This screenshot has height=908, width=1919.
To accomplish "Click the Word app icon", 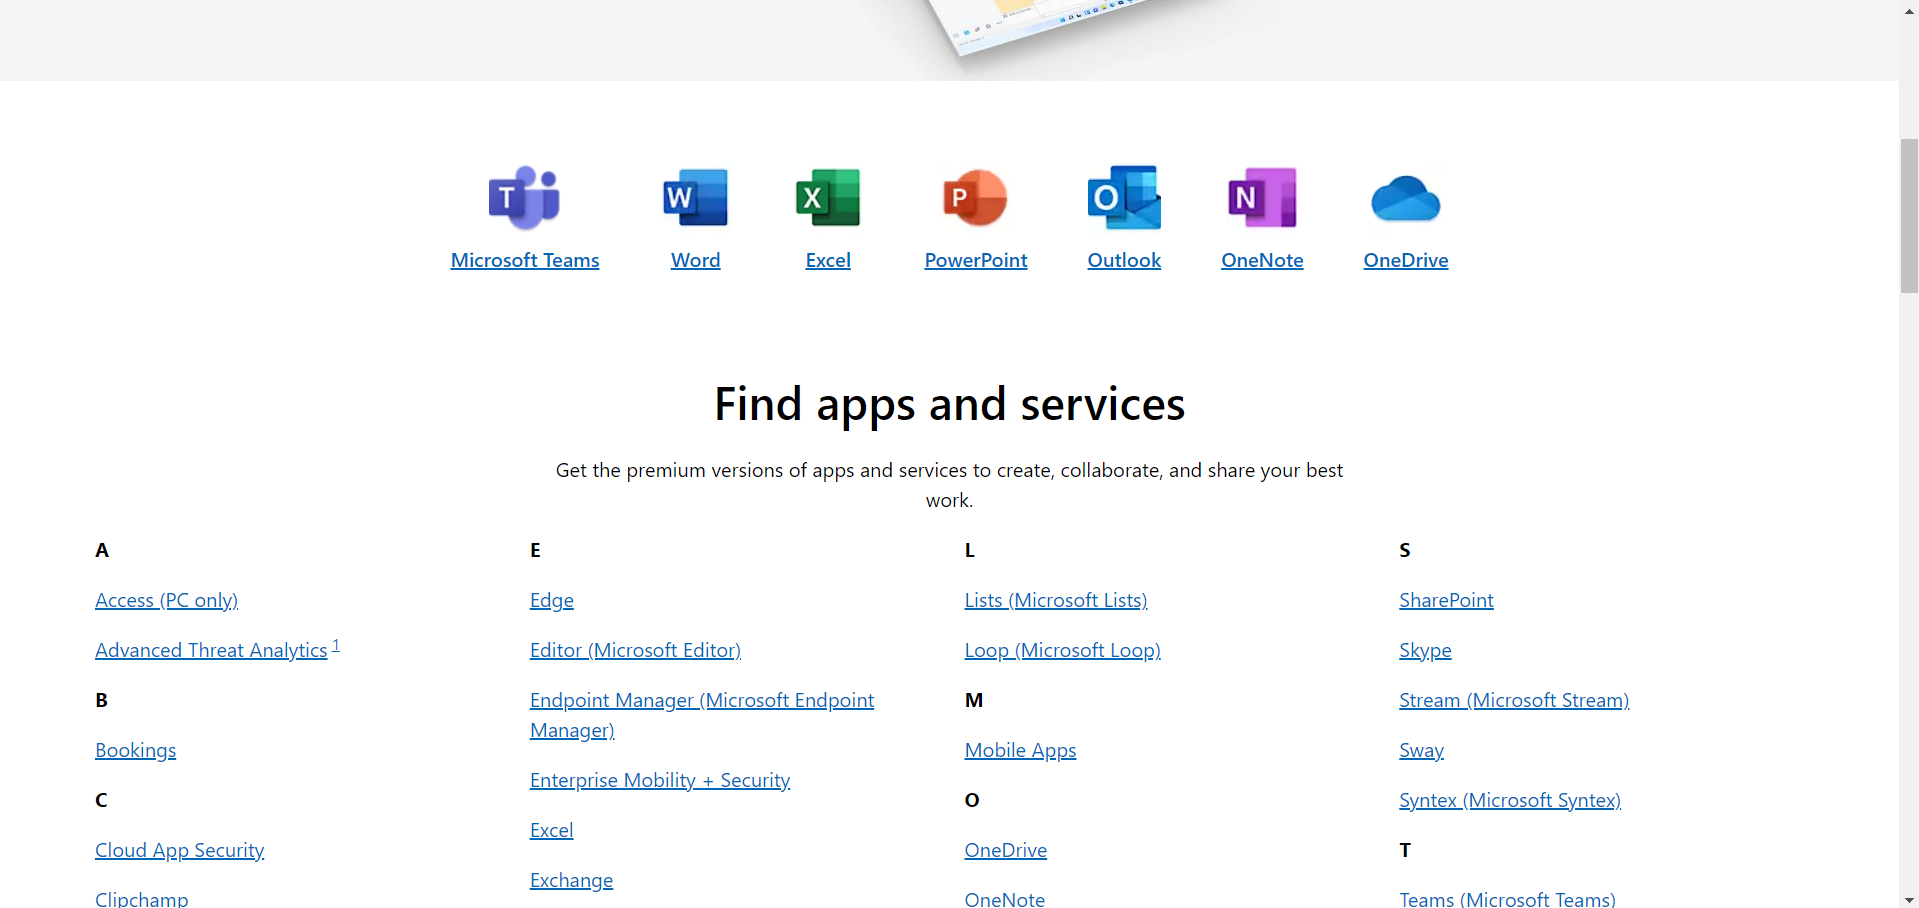I will (695, 198).
